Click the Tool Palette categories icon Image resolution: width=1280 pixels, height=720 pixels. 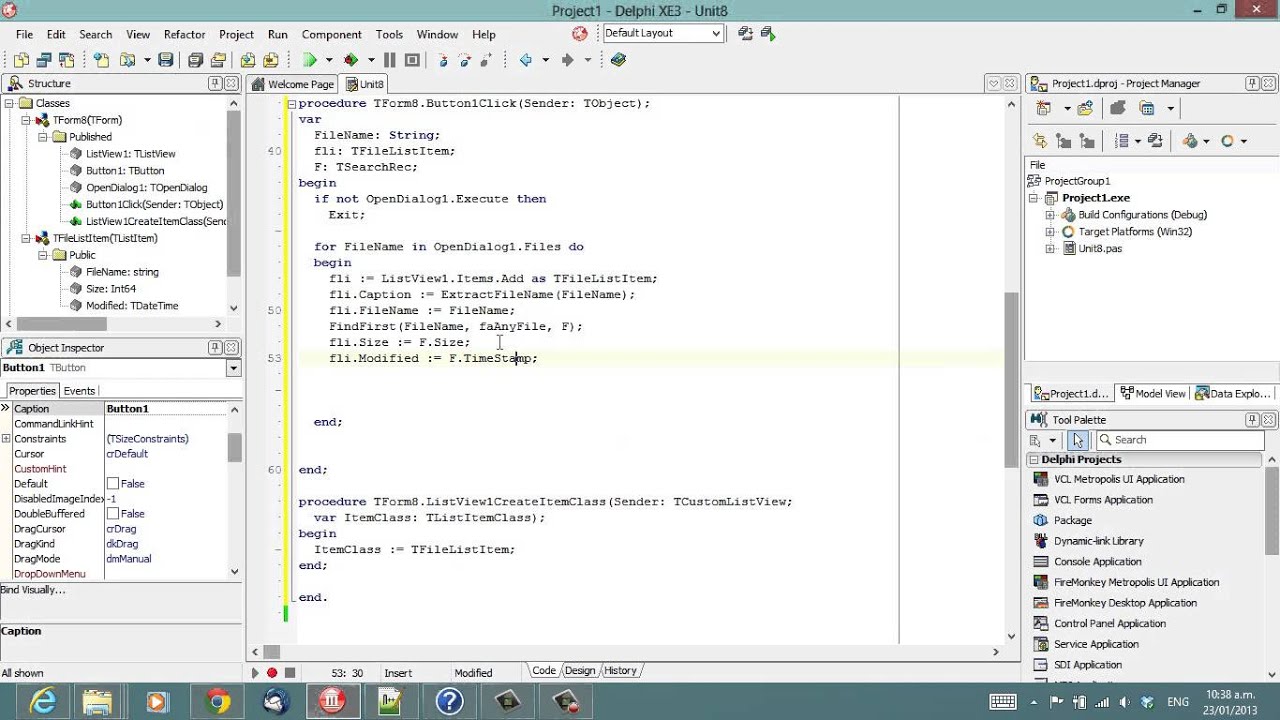pyautogui.click(x=1036, y=440)
